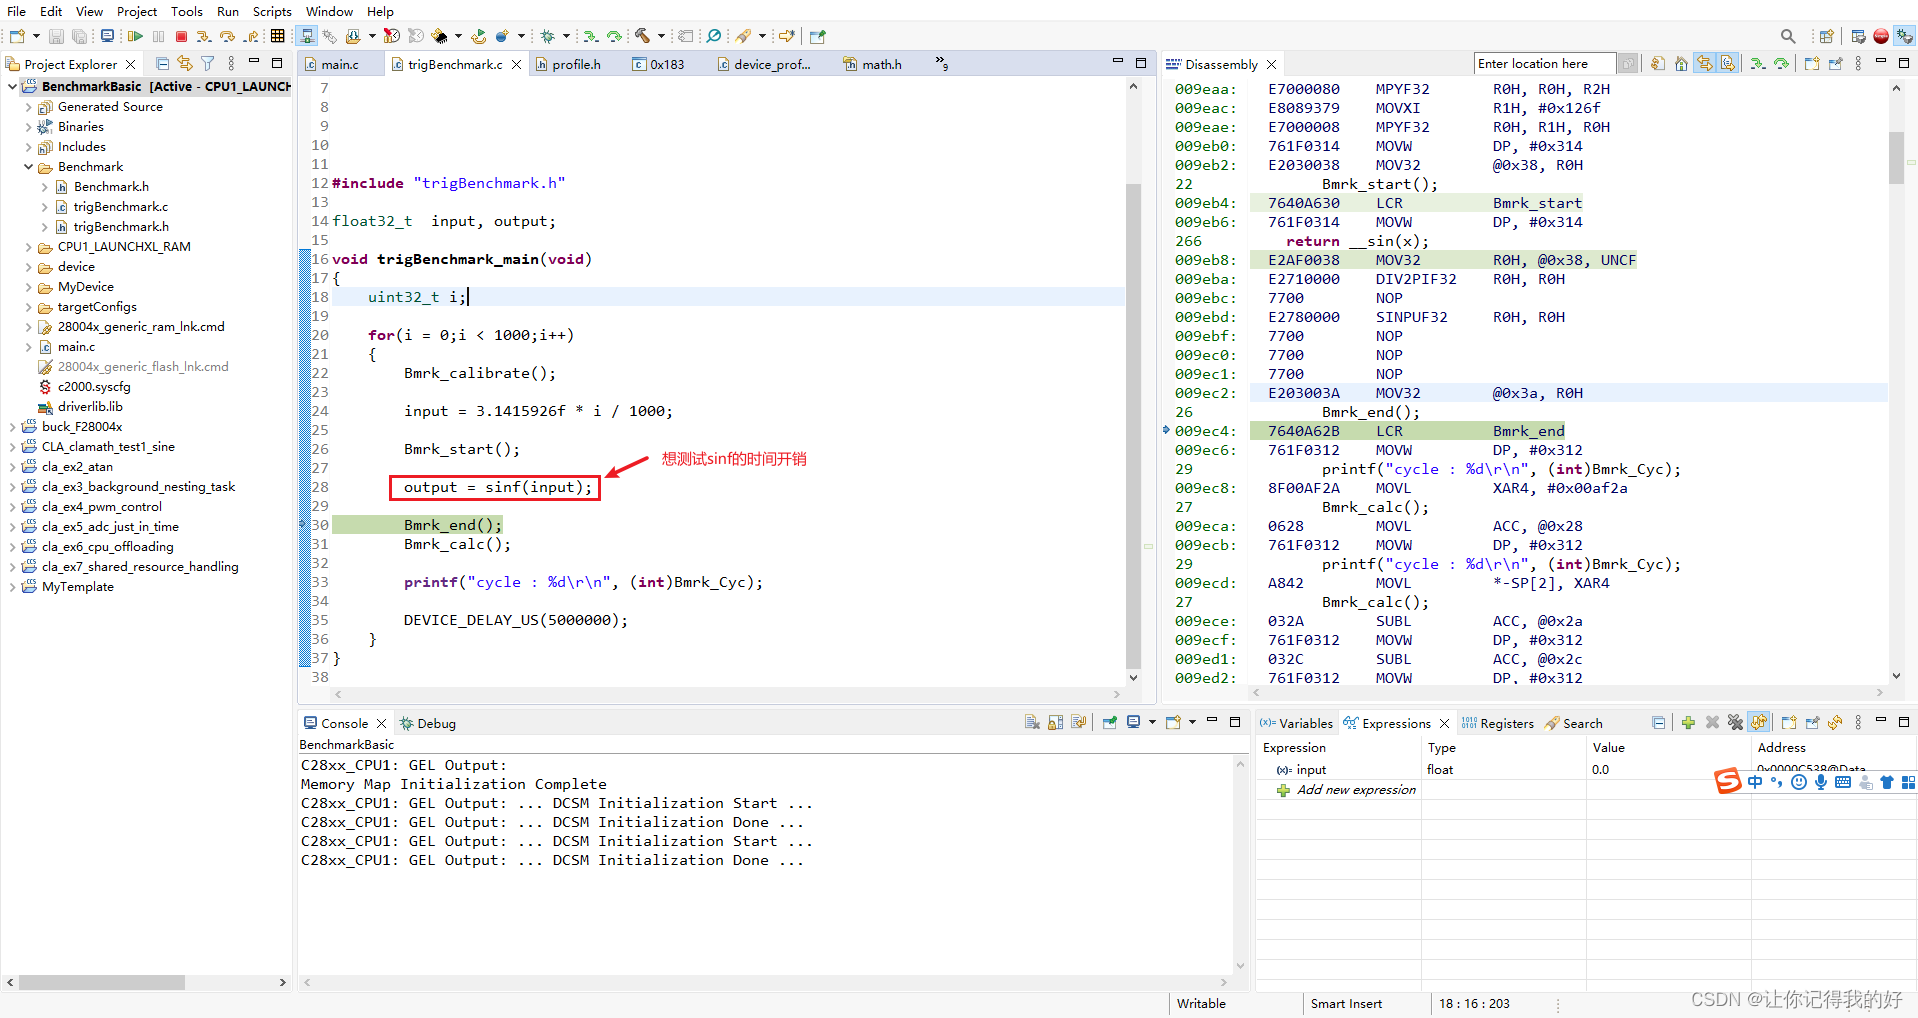Click Collapse All icon in Project Explorer
This screenshot has width=1918, height=1018.
(x=162, y=64)
